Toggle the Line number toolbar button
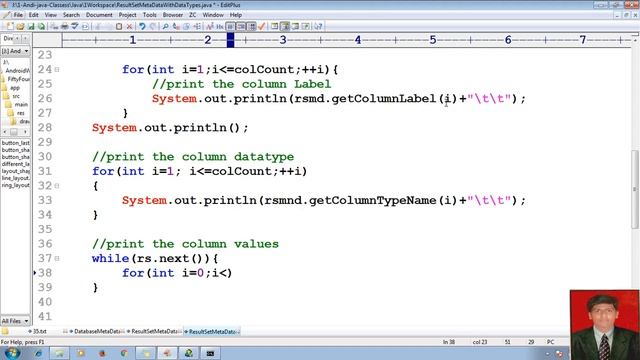The image size is (640, 360). (241, 27)
